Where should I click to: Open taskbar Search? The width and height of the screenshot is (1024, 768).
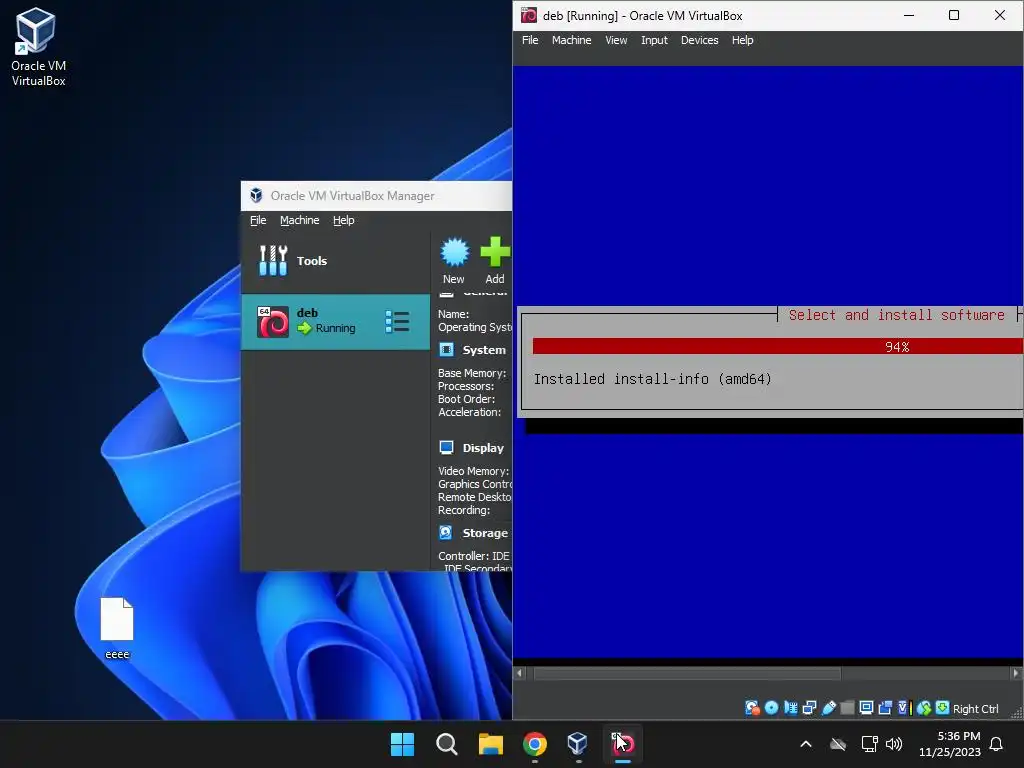[x=447, y=744]
